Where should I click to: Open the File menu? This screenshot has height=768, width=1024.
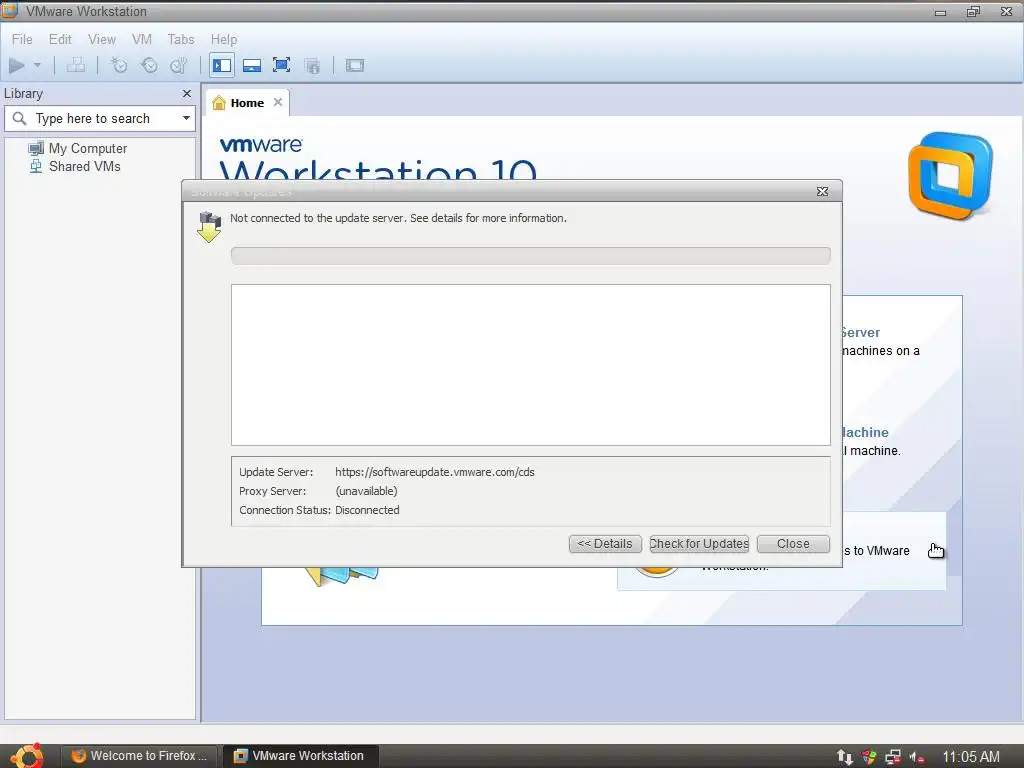22,39
